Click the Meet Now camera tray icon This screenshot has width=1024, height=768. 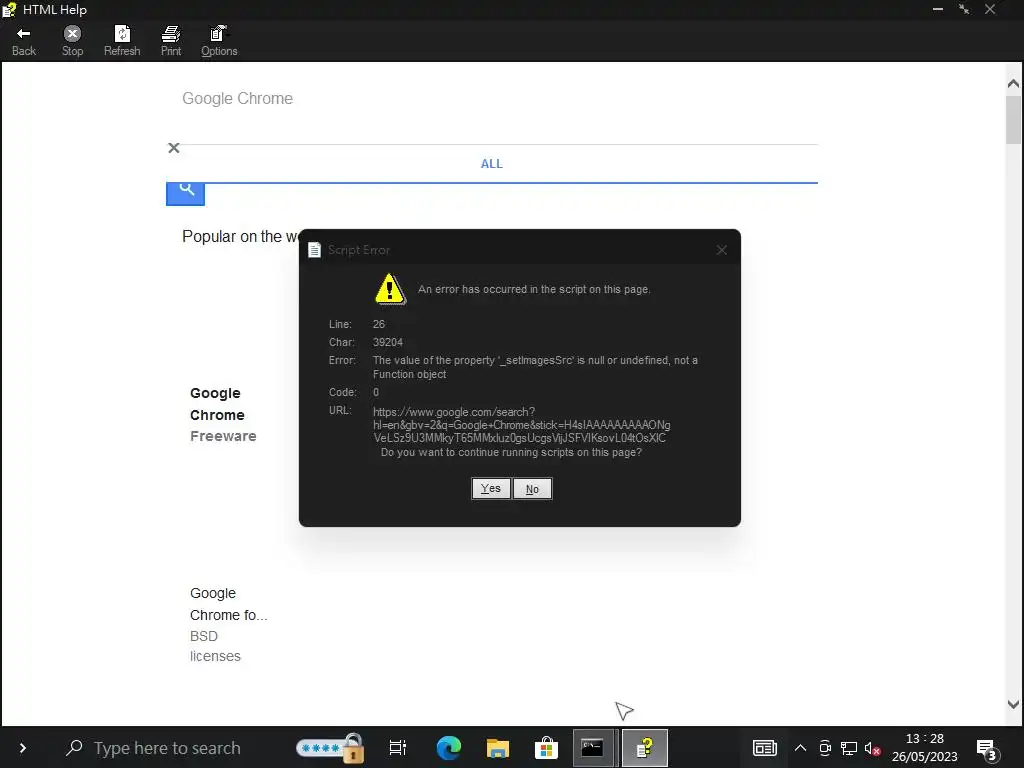pos(825,748)
